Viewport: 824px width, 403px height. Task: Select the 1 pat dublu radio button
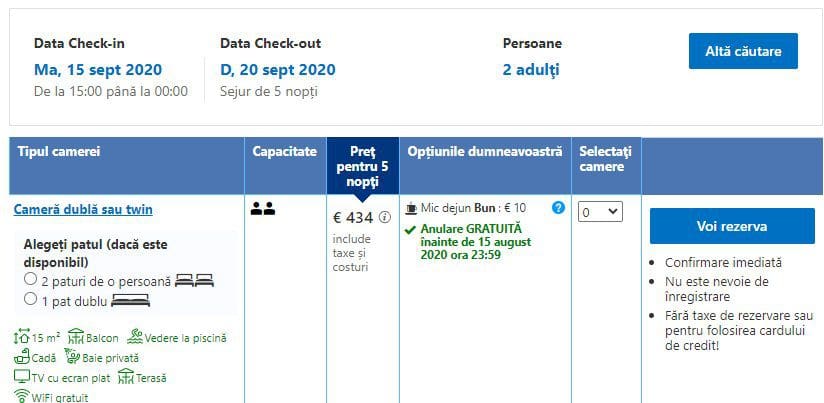(x=30, y=300)
